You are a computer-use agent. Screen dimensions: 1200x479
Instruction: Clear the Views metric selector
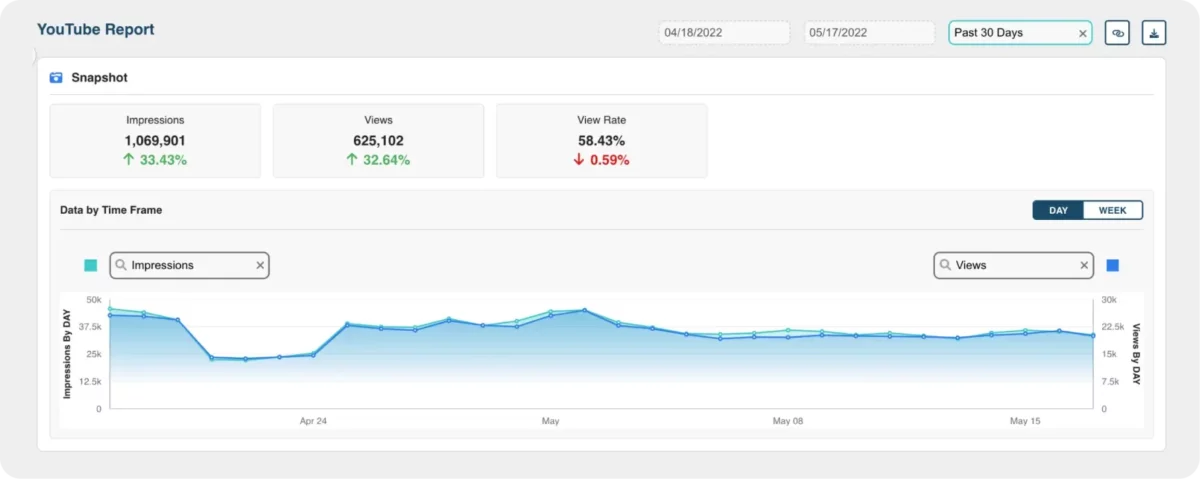pos(1084,265)
